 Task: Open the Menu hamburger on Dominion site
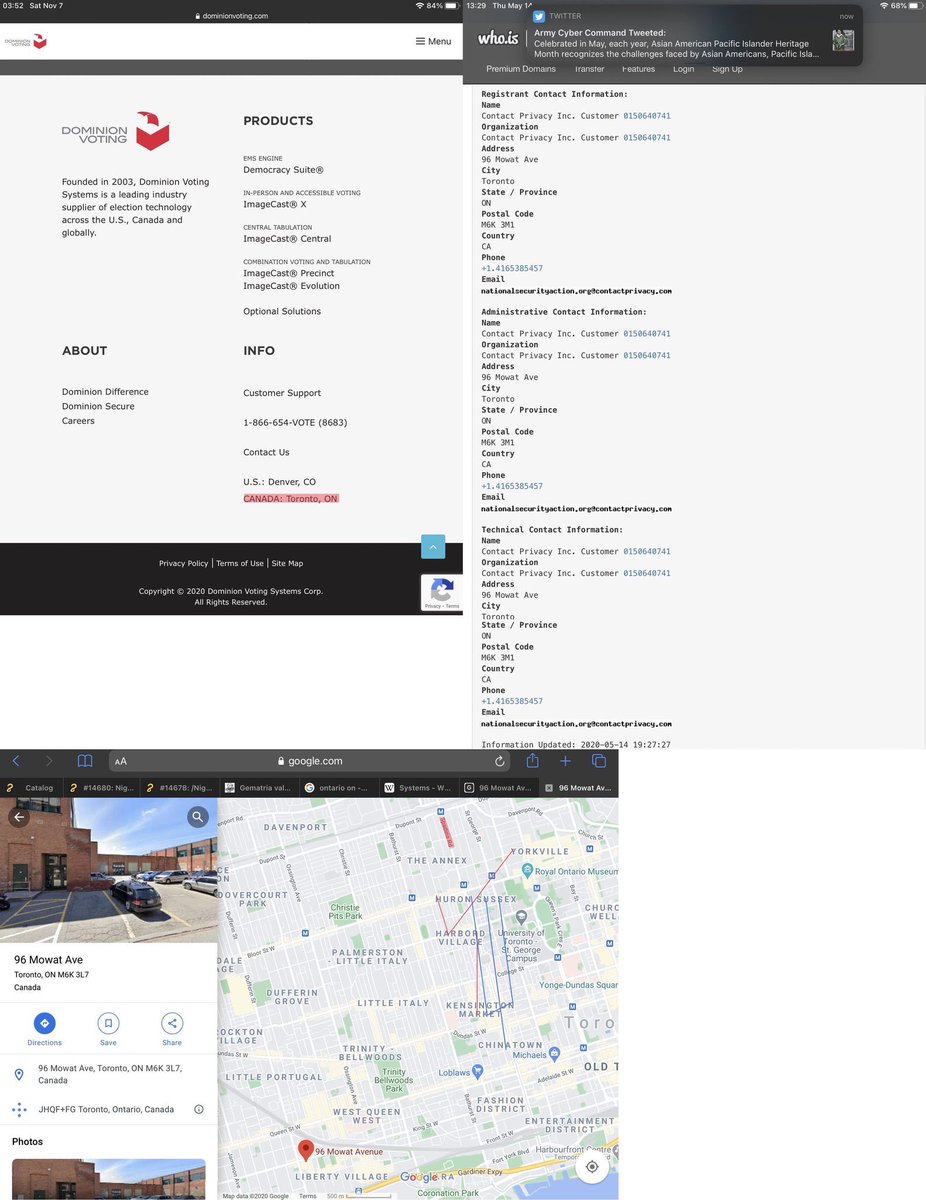433,41
